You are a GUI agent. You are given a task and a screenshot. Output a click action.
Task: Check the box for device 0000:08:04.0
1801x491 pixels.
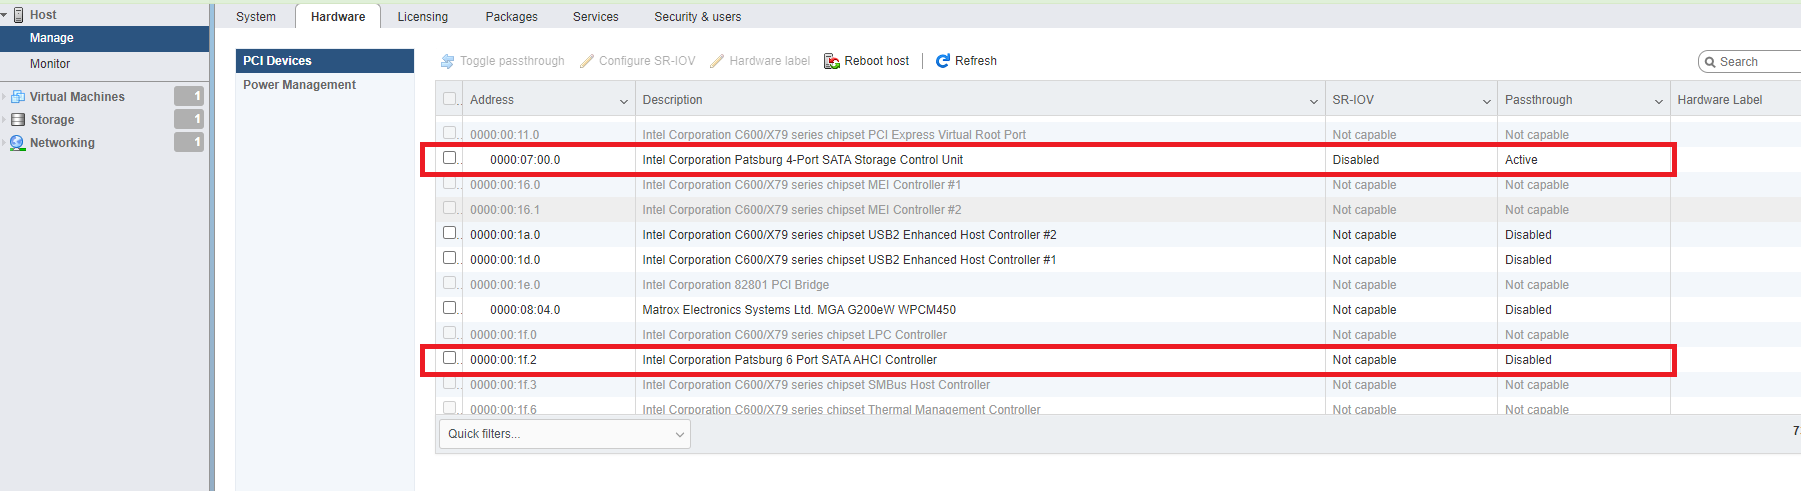click(450, 308)
